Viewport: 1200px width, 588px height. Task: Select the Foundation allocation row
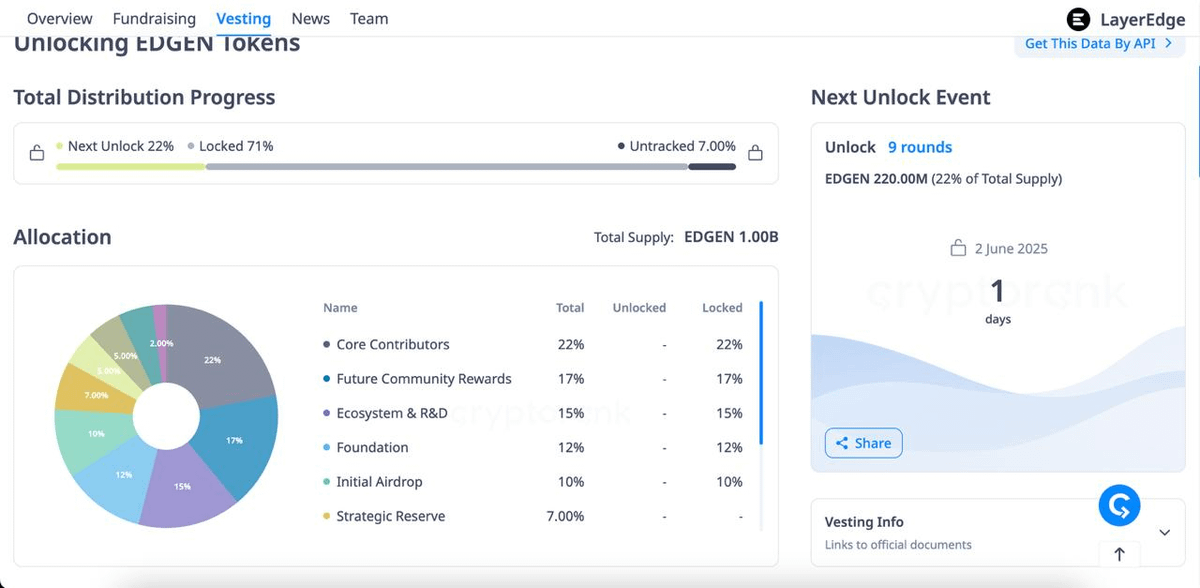click(533, 447)
